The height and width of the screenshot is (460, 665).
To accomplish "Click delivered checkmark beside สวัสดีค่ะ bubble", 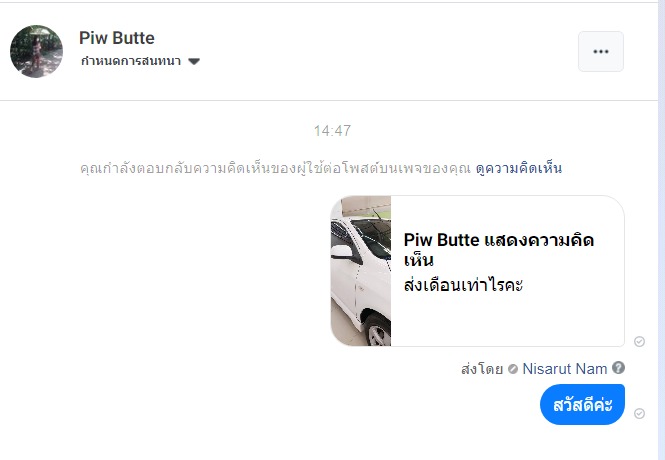I will tap(640, 413).
